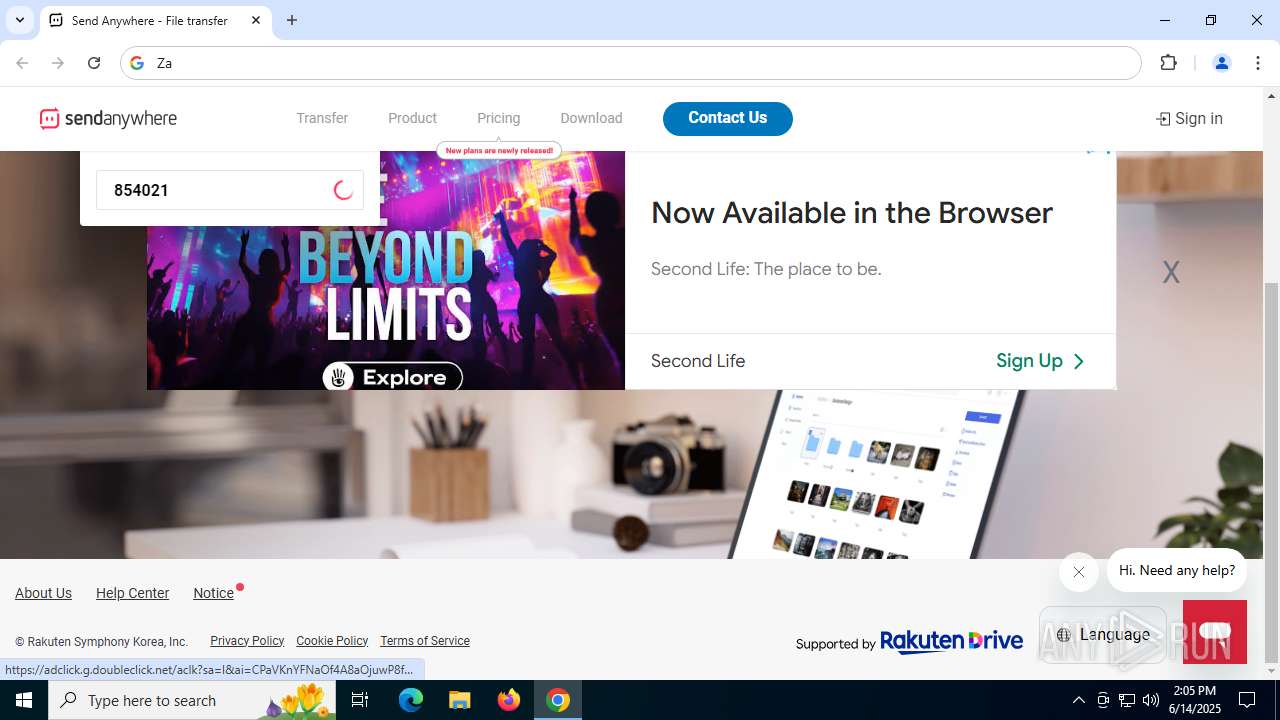Launch Microsoft Edge from taskbar
1280x720 pixels.
click(411, 700)
